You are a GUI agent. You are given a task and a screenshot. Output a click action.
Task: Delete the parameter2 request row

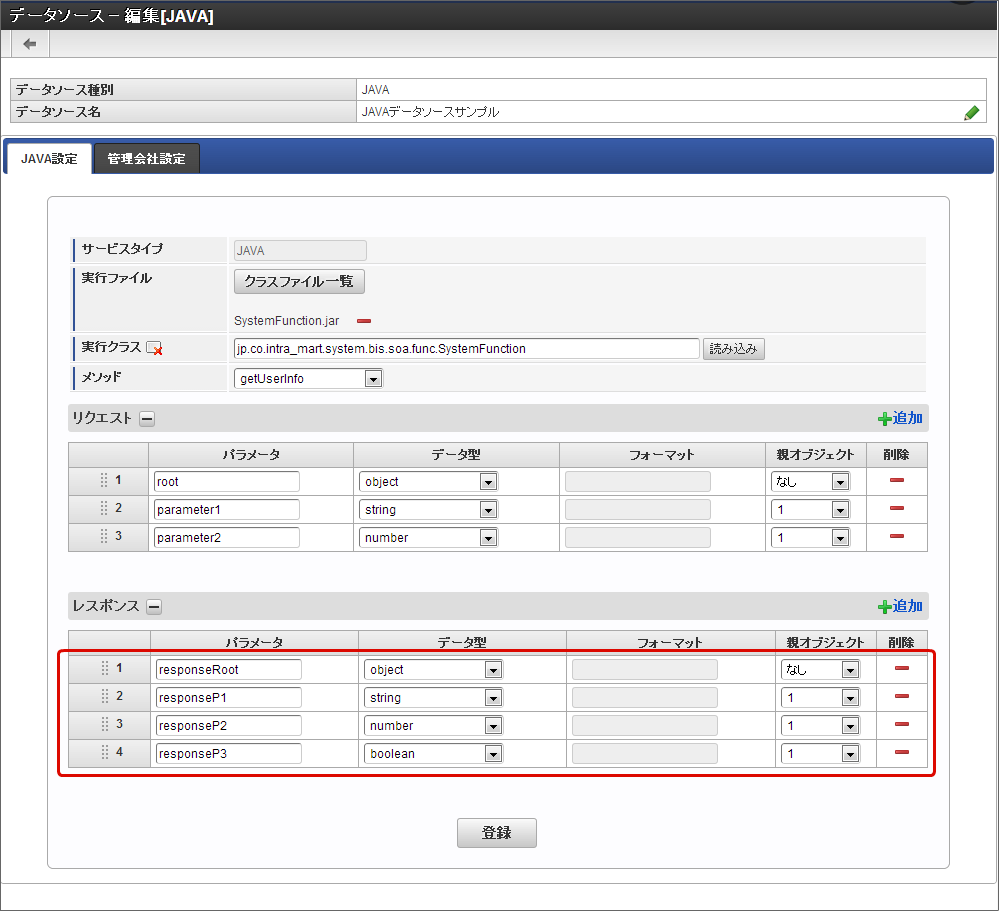coord(896,537)
